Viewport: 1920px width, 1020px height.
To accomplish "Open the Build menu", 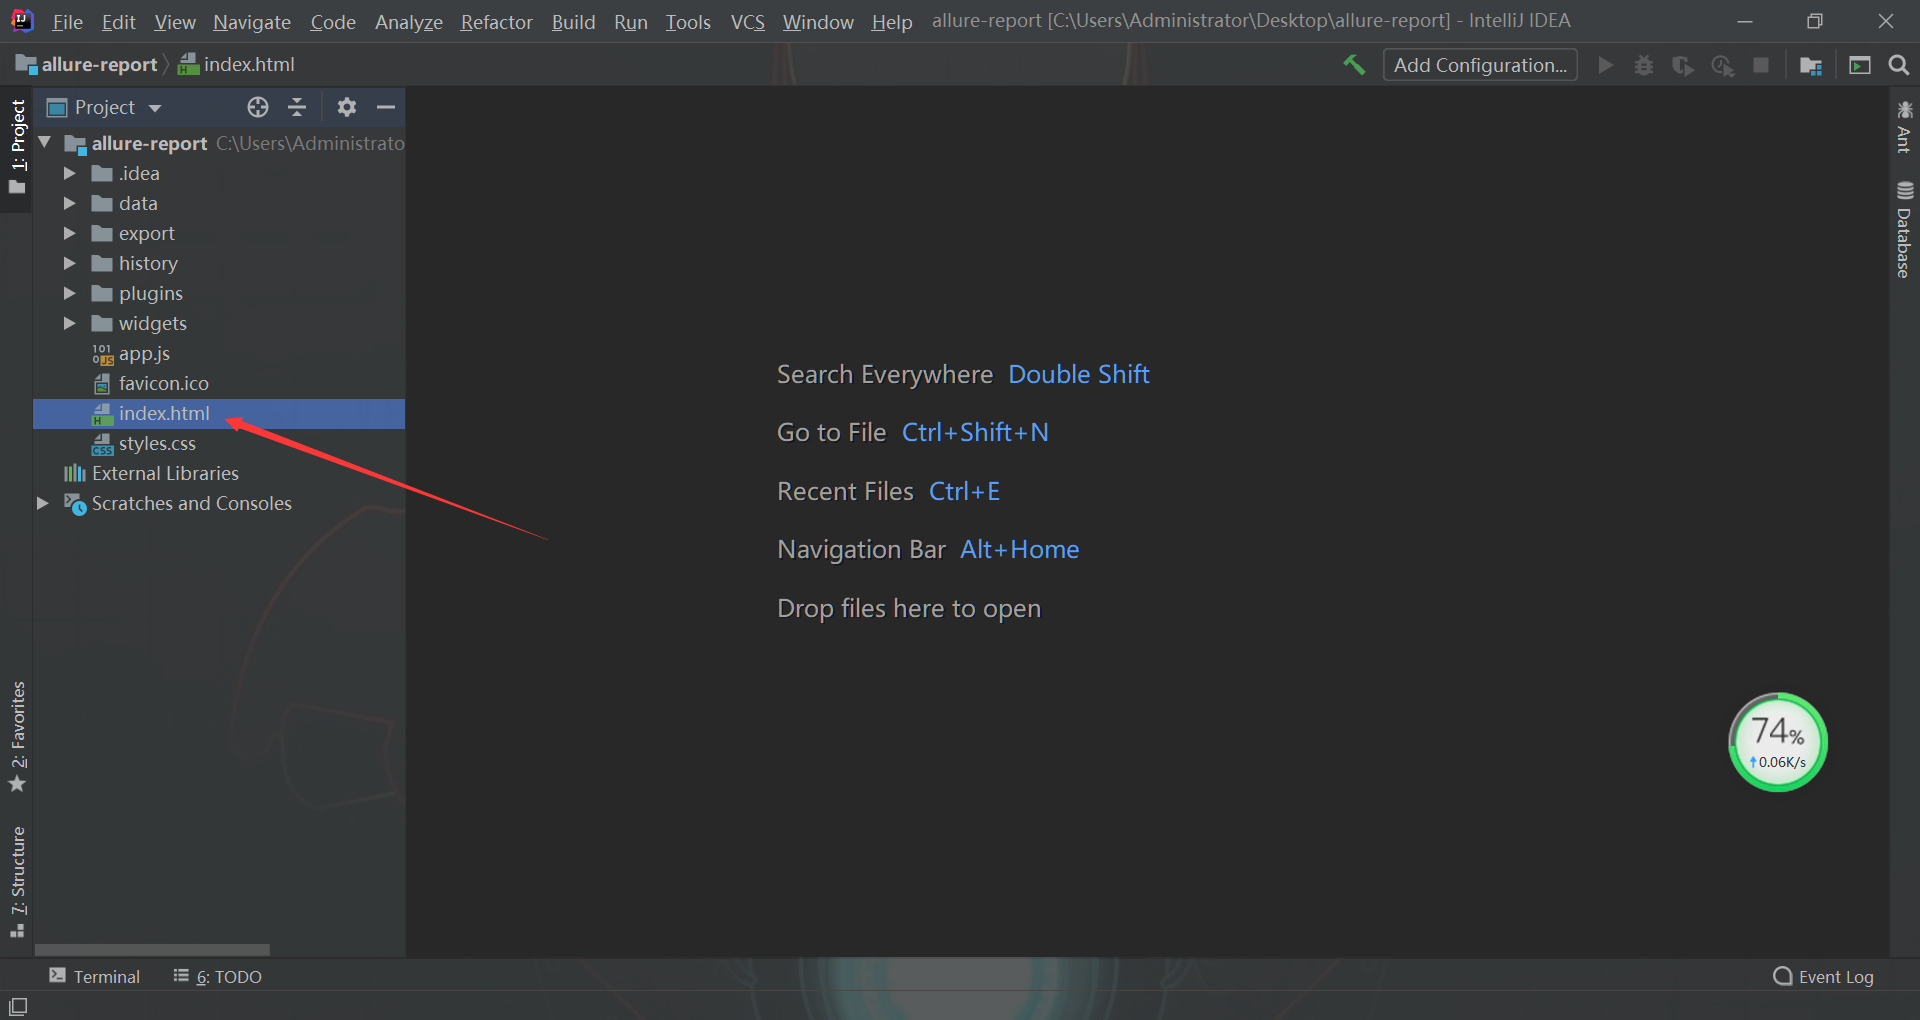I will click(573, 21).
